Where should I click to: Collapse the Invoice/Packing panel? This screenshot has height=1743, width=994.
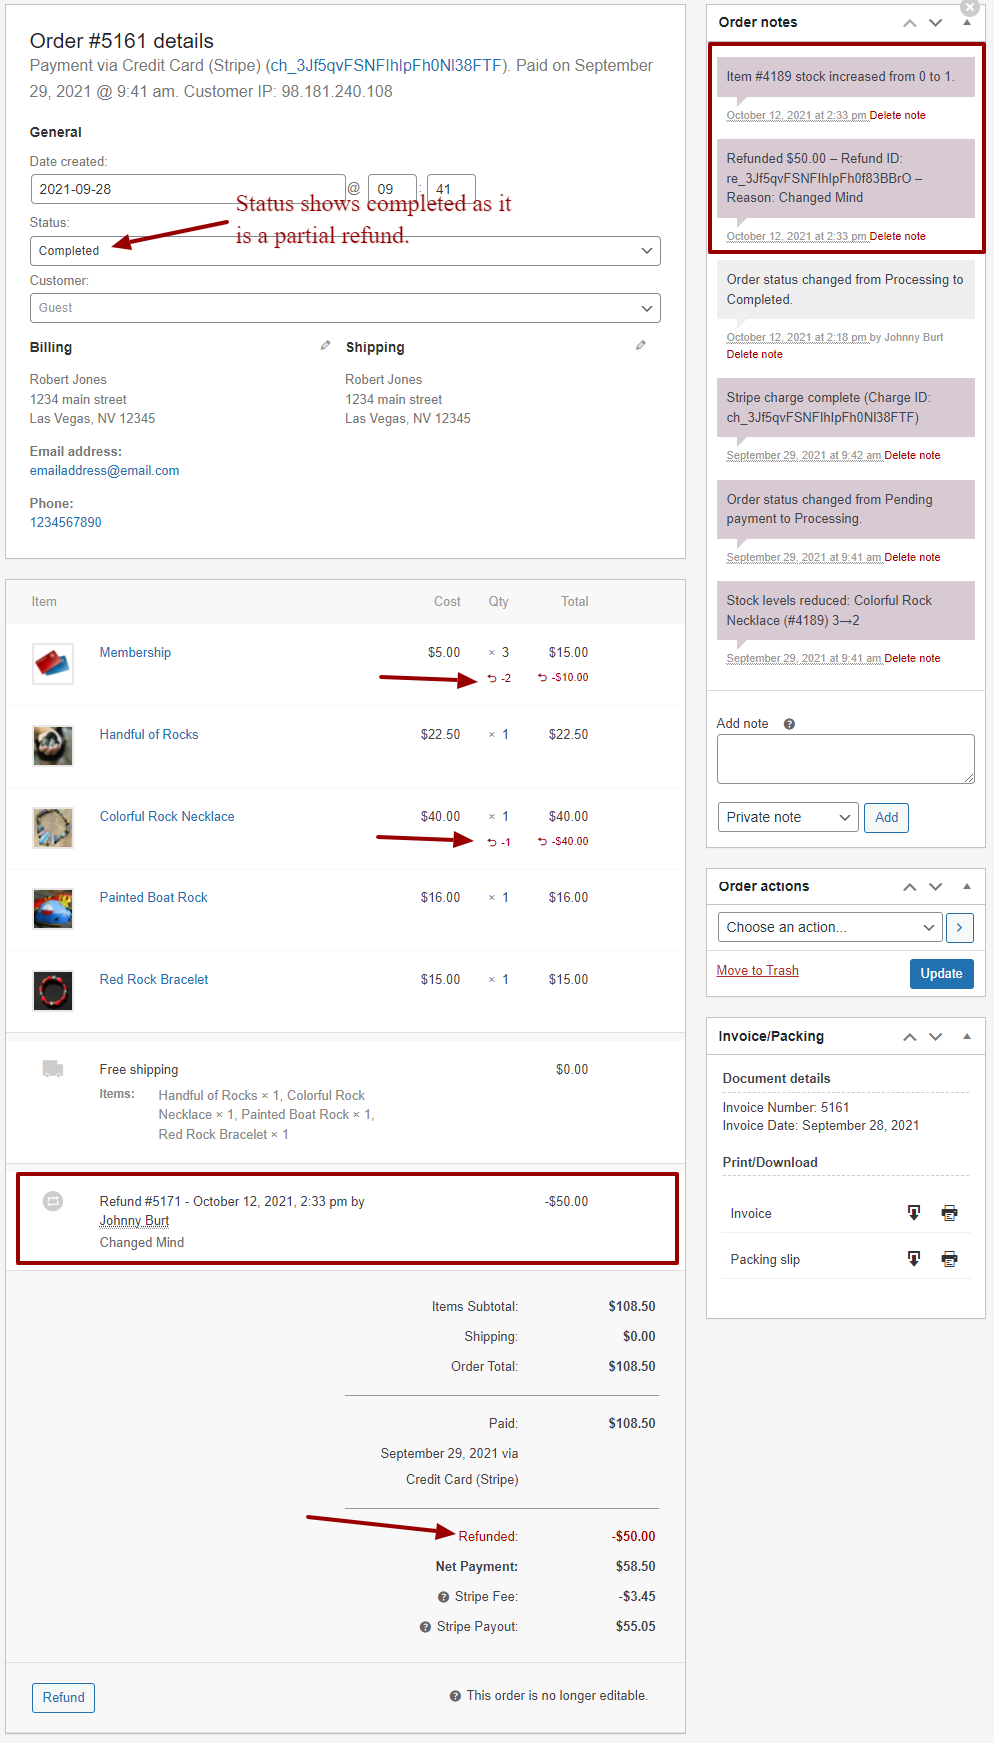(967, 1037)
